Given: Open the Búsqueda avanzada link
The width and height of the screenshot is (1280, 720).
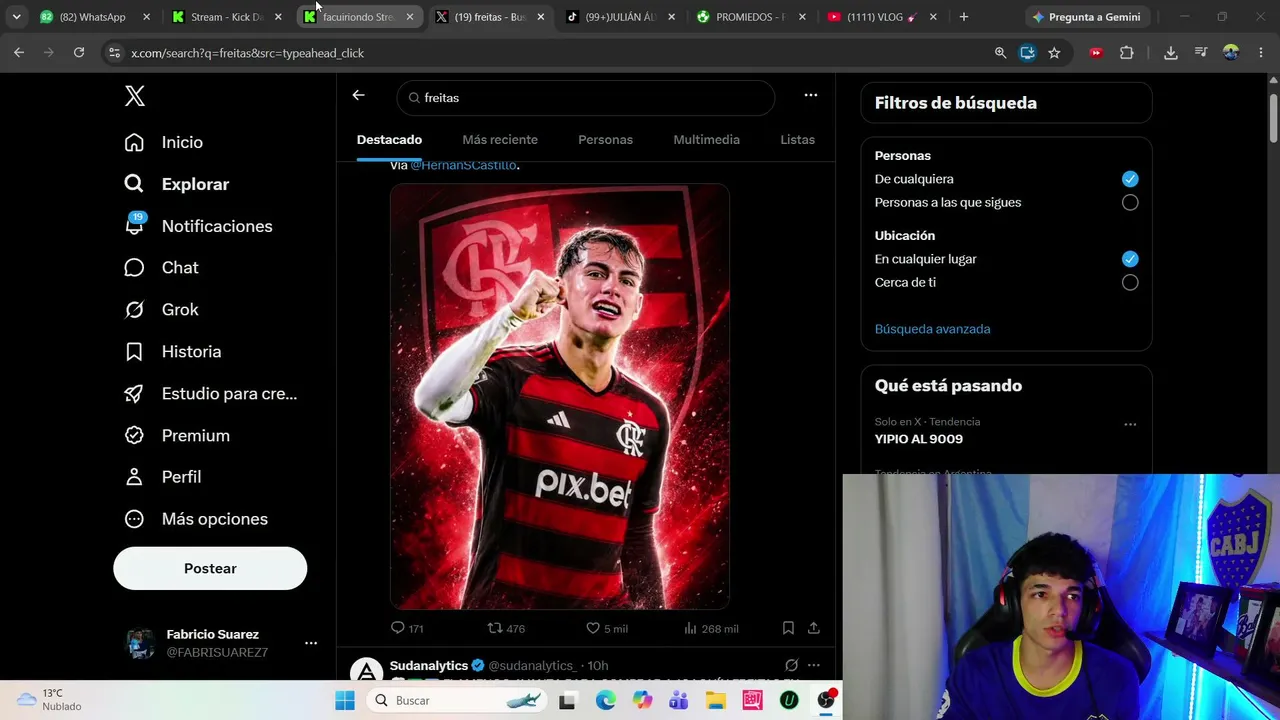Looking at the screenshot, I should click(x=932, y=329).
